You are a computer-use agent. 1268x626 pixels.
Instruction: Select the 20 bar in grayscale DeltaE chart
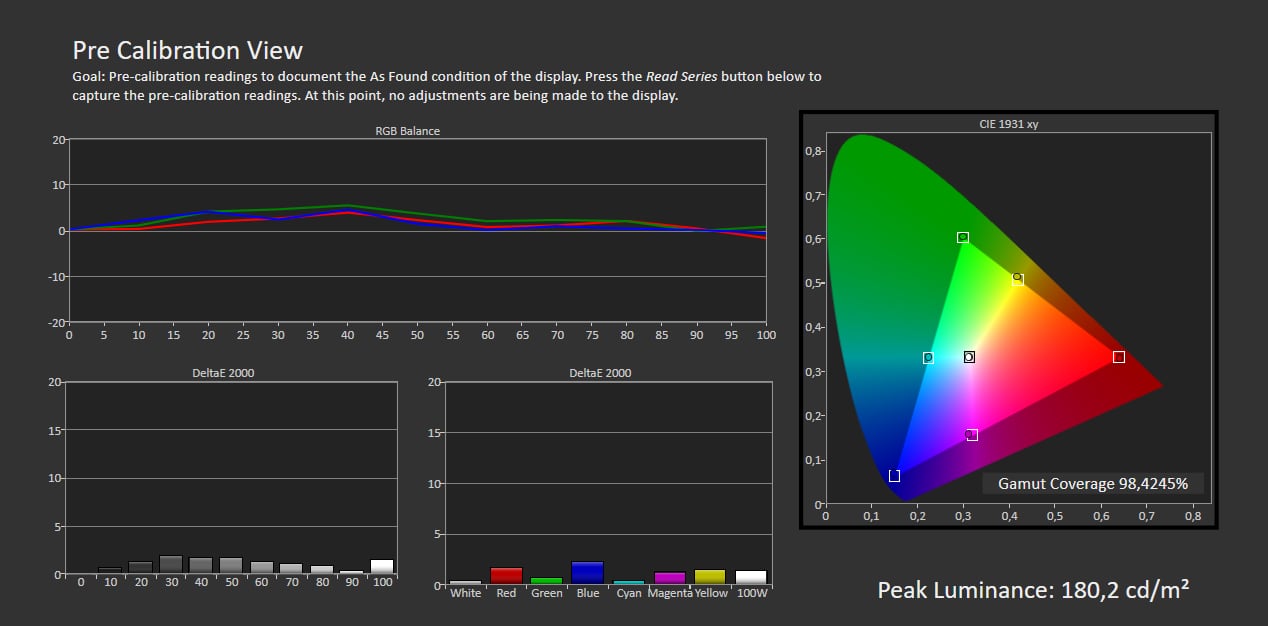[x=140, y=568]
